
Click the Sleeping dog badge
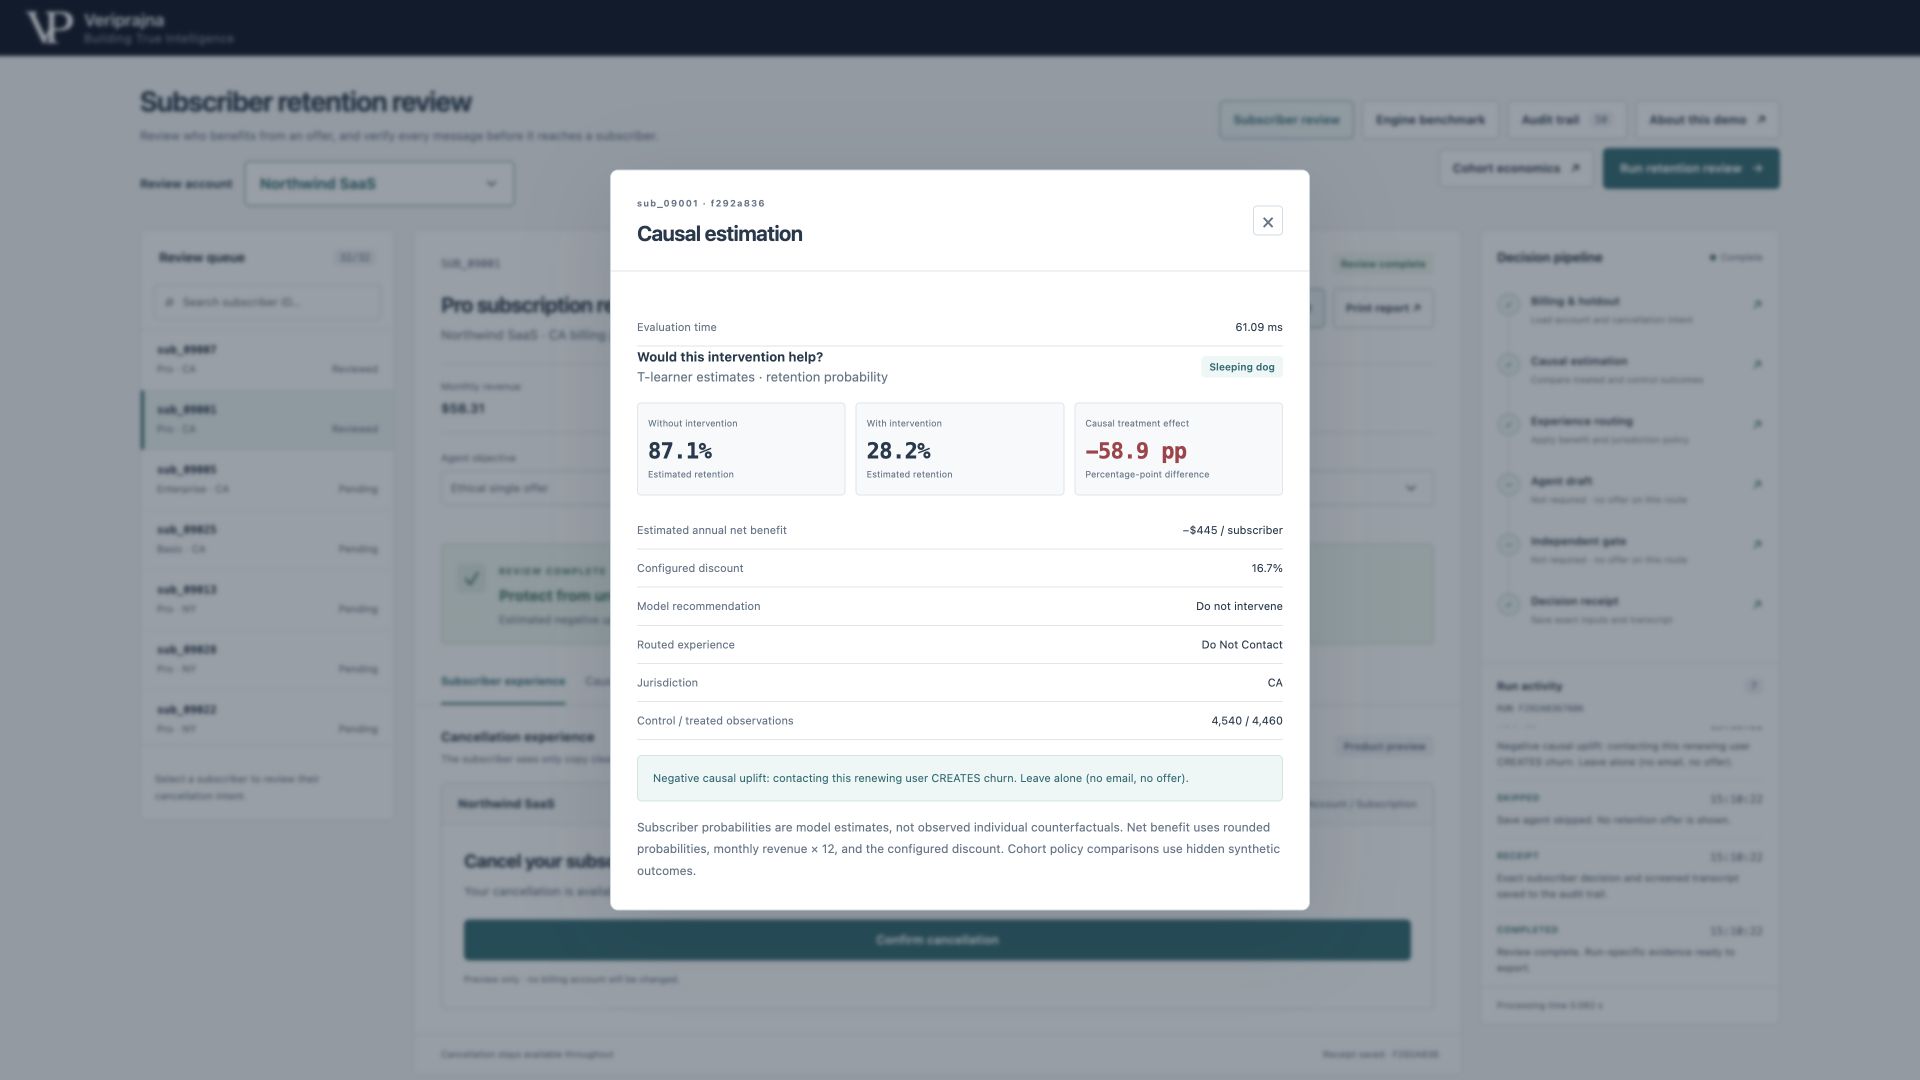1241,367
